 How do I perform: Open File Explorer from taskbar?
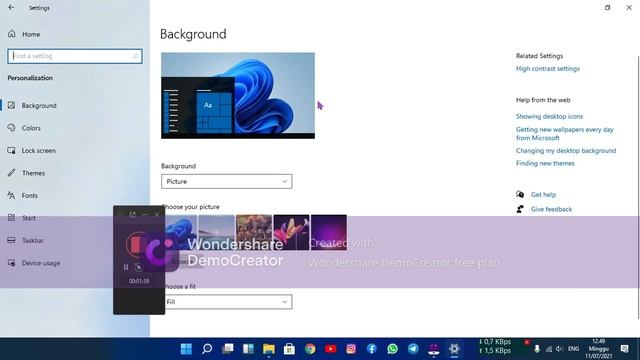pos(269,349)
